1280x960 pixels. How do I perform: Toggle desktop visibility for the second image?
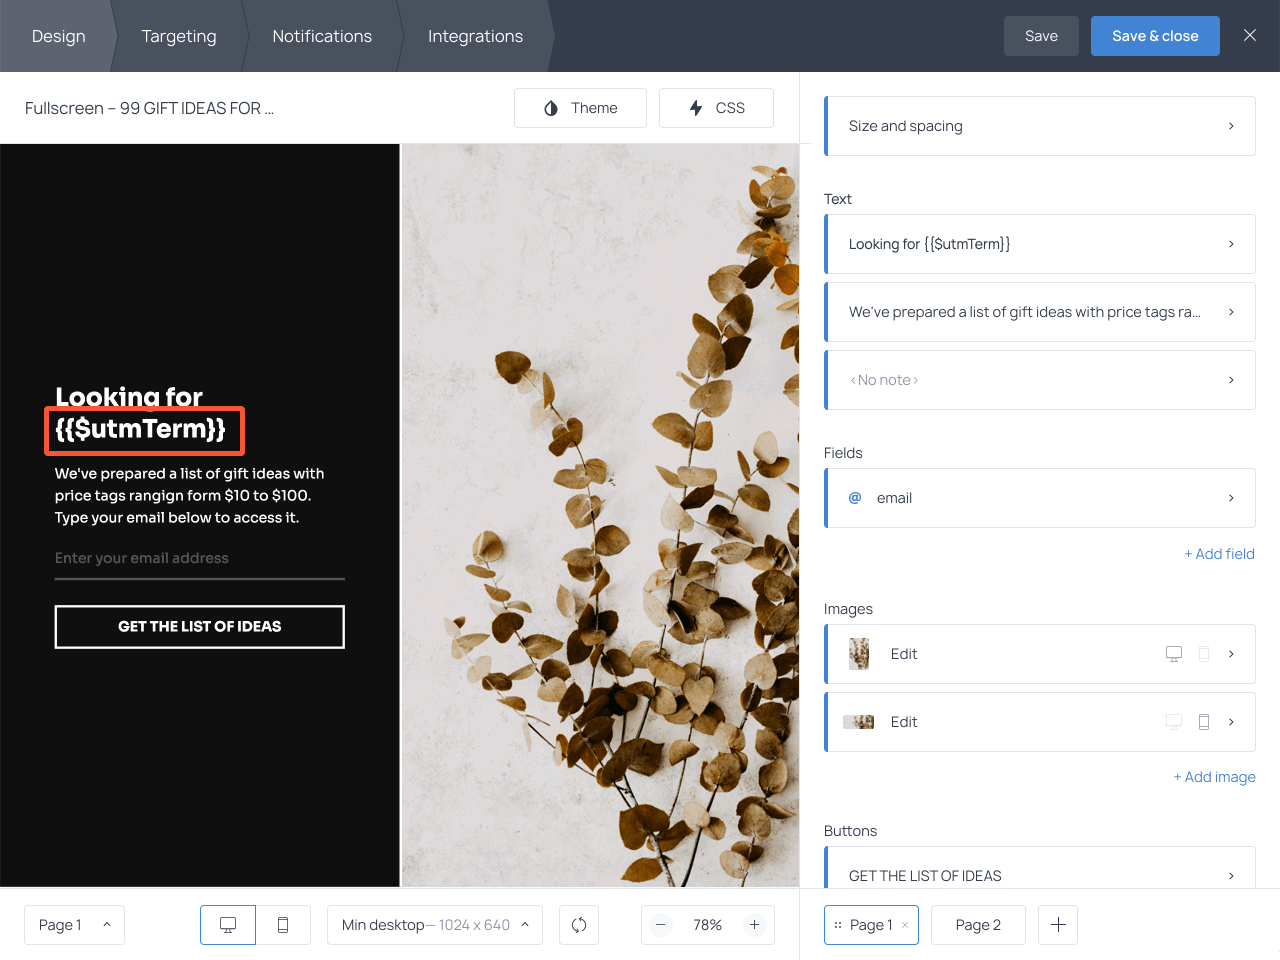click(1172, 722)
